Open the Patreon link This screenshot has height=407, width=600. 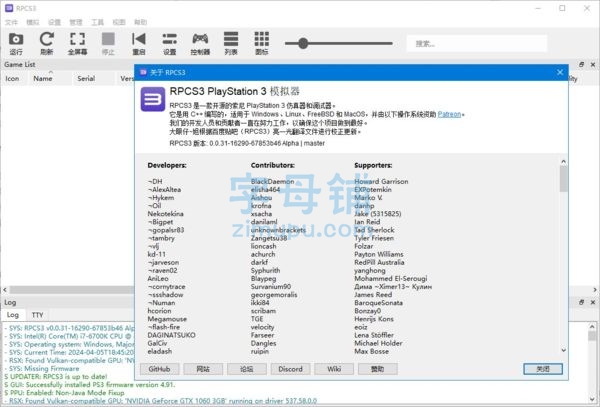click(x=449, y=114)
